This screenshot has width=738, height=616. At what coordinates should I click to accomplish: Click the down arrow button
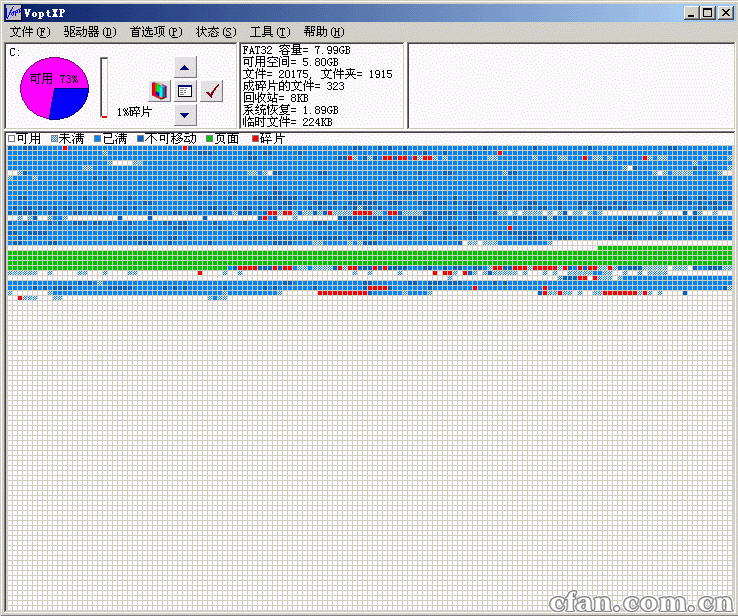pyautogui.click(x=185, y=114)
